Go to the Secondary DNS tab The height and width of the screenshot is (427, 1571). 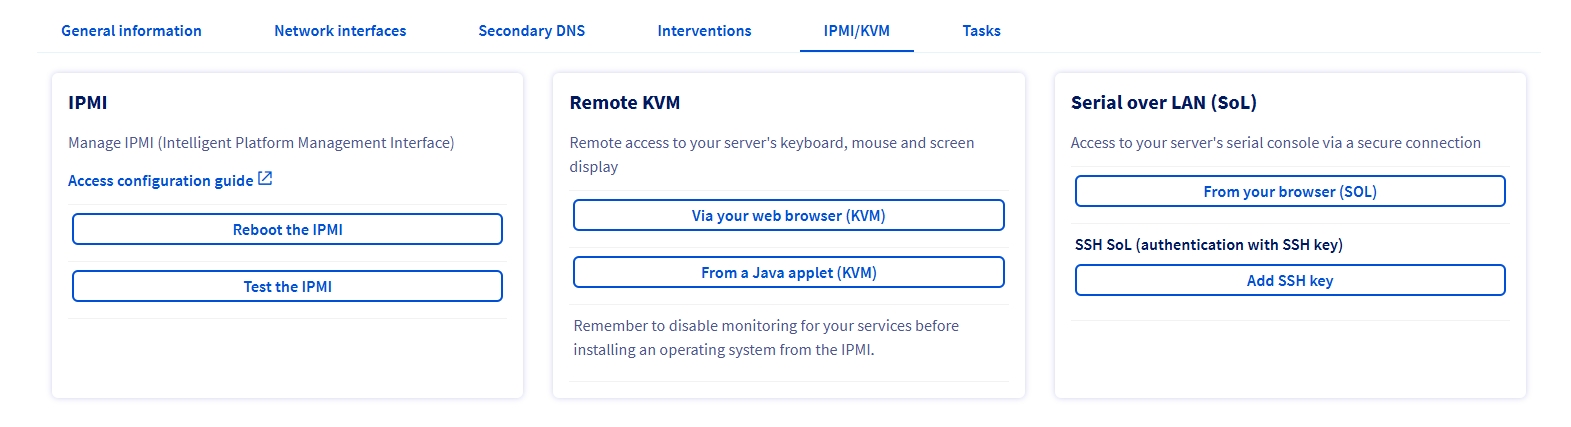[x=531, y=31]
